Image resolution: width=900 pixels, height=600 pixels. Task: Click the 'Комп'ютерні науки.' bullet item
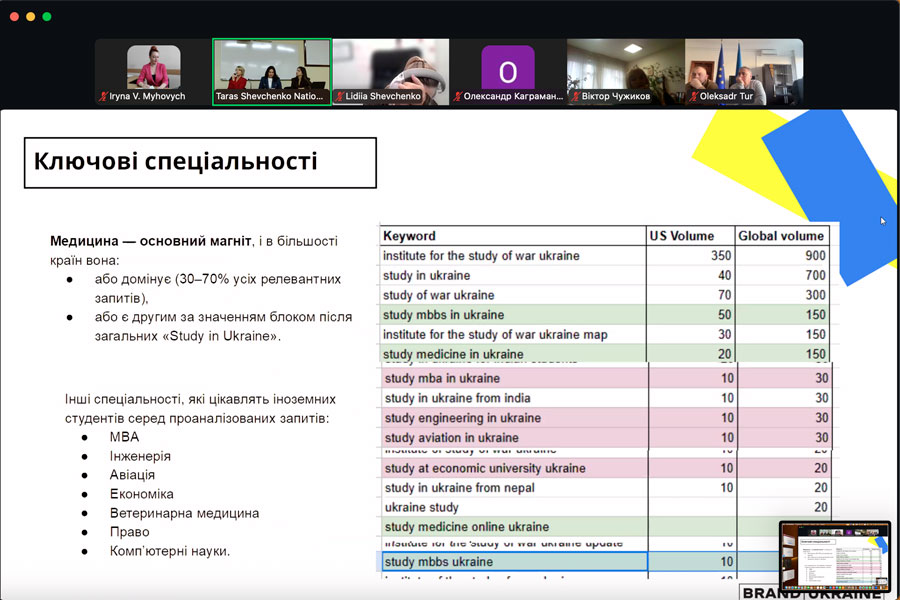pos(170,551)
